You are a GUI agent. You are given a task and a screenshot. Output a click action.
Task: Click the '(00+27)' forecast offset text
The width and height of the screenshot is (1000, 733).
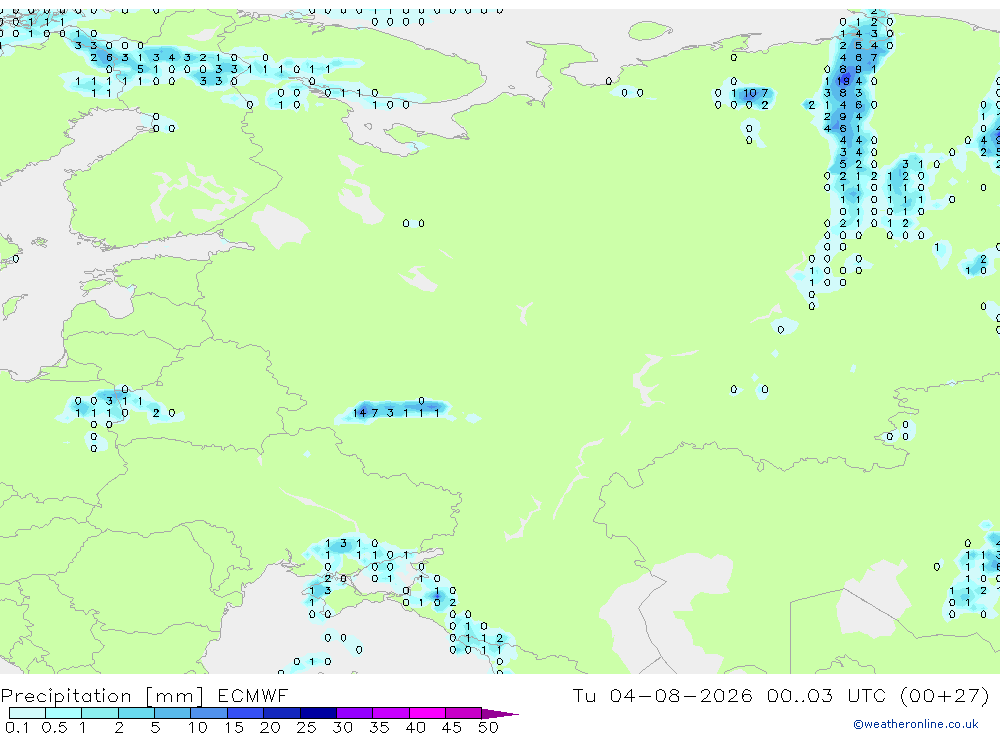(945, 695)
